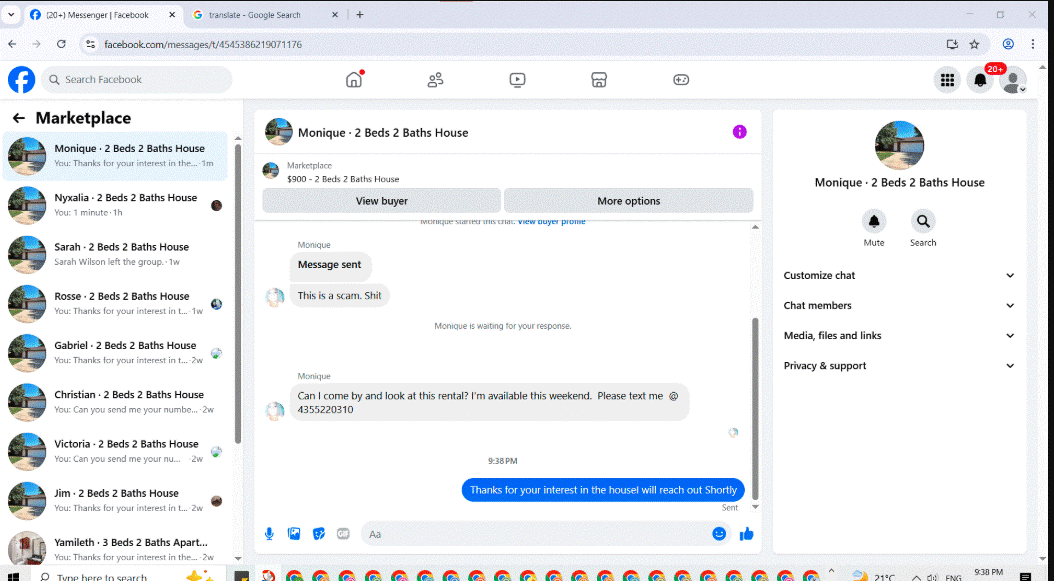1054x581 pixels.
Task: Open Gabriel 2 Beds 2 Baths House chat
Action: (116, 352)
